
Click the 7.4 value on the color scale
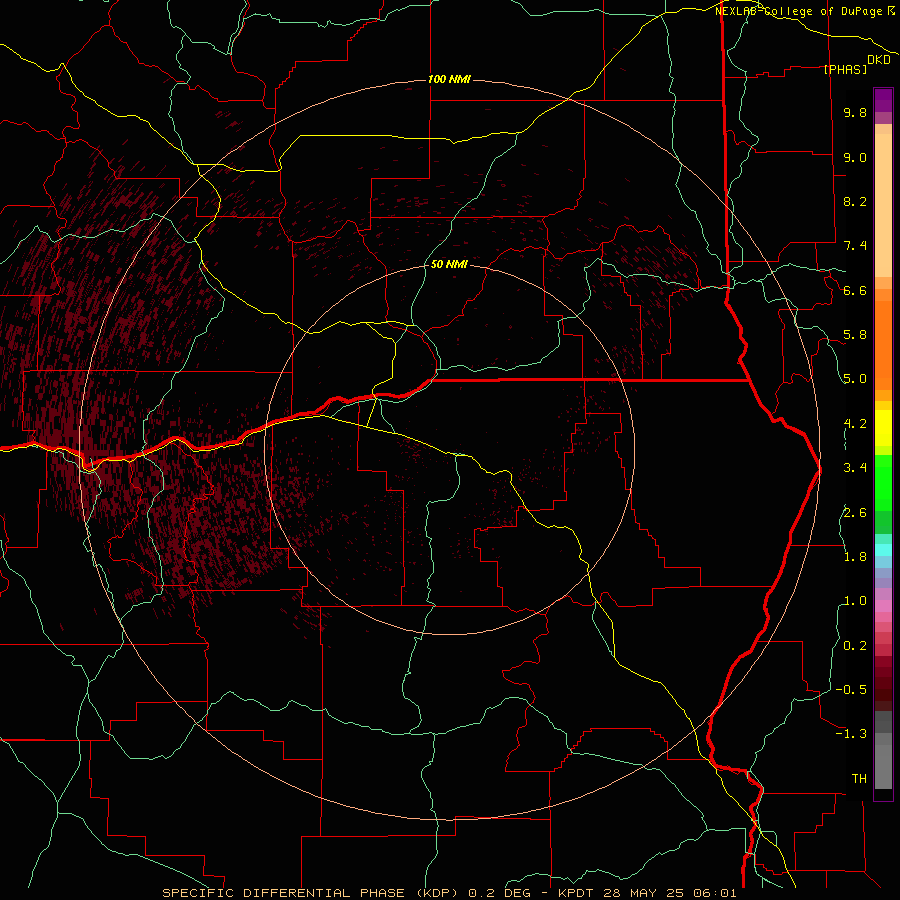[855, 246]
